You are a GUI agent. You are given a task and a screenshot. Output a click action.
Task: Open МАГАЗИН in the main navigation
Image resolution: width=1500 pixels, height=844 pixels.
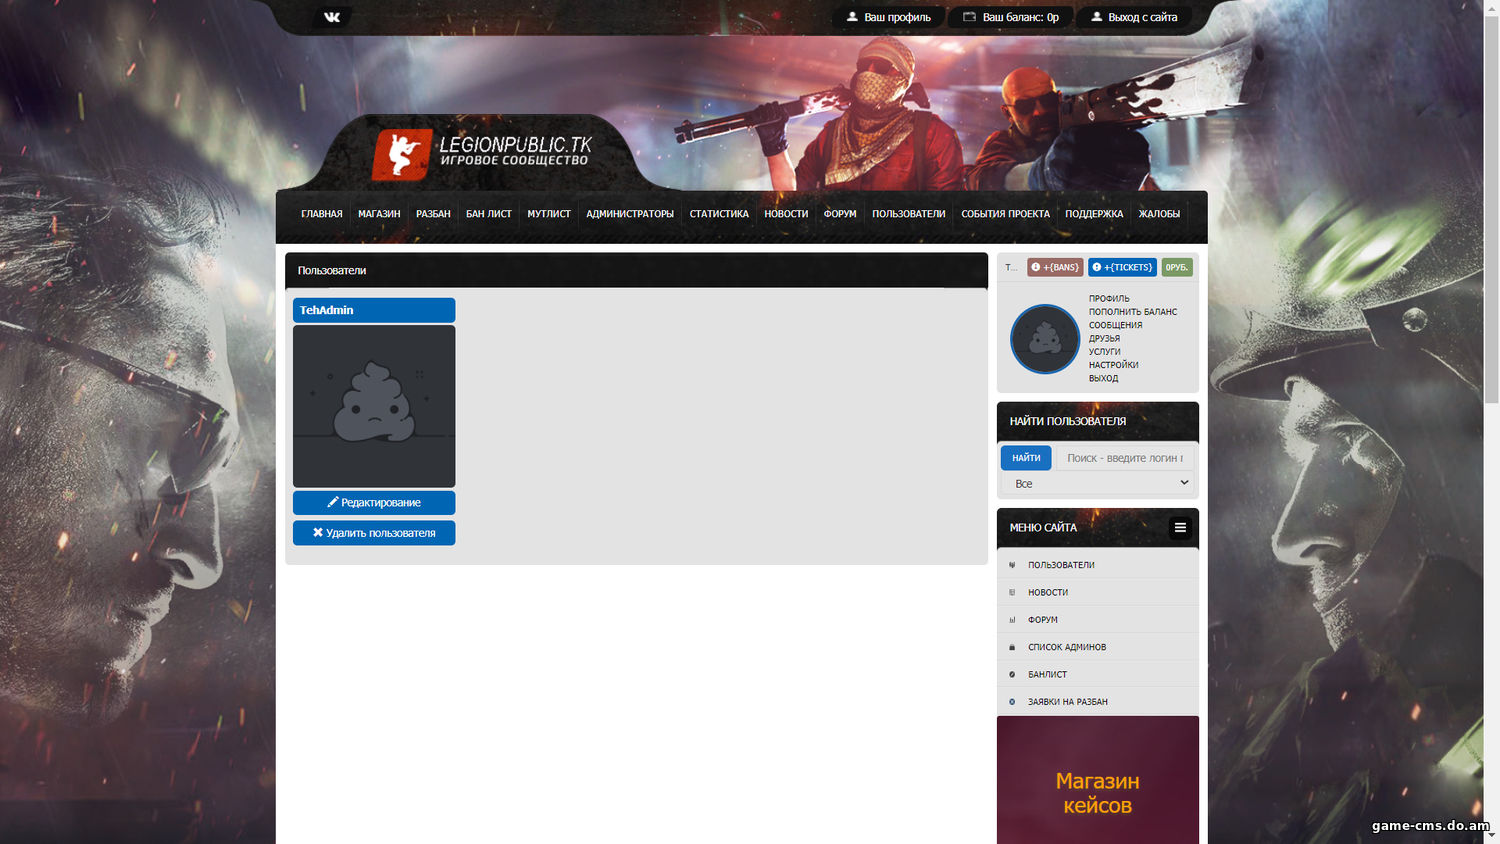click(x=379, y=214)
